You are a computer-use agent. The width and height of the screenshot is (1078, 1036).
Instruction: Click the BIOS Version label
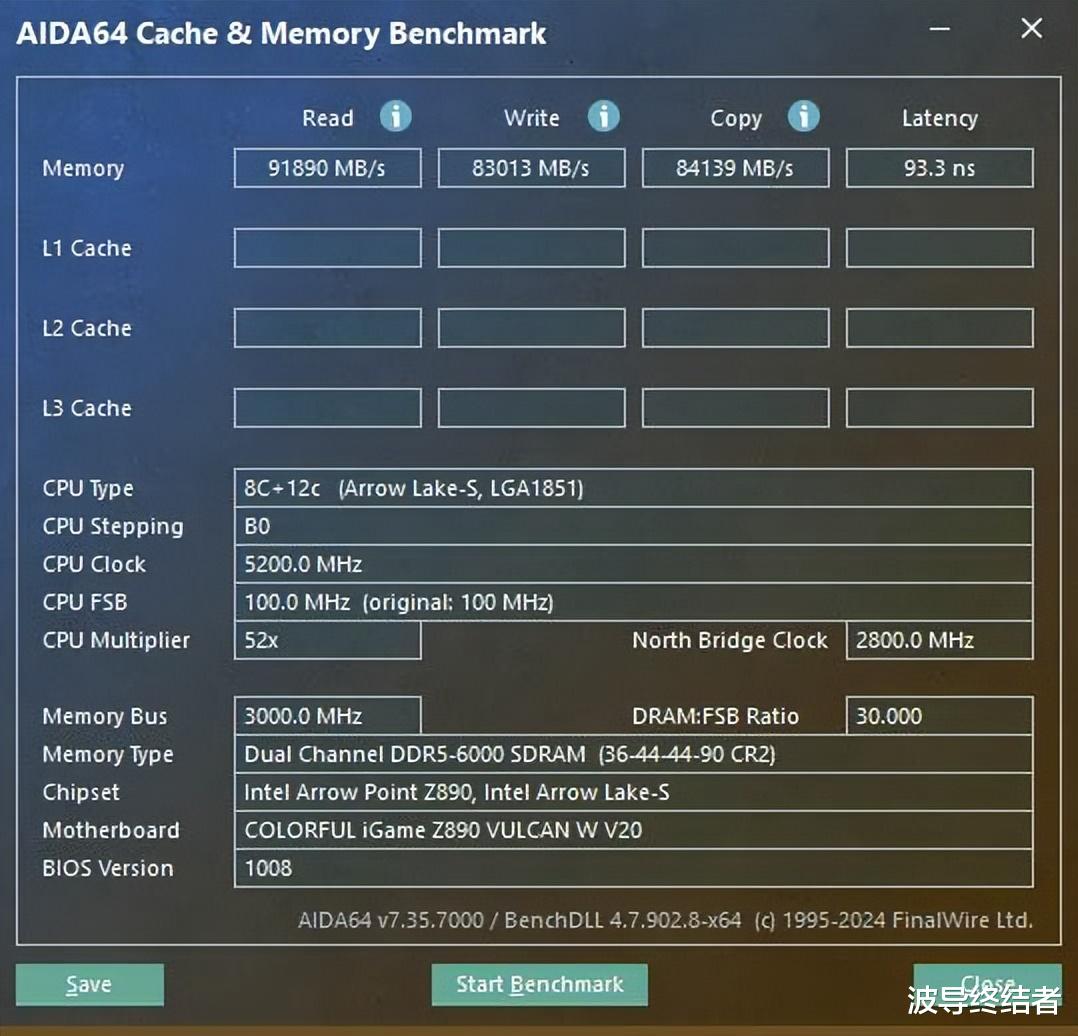107,868
